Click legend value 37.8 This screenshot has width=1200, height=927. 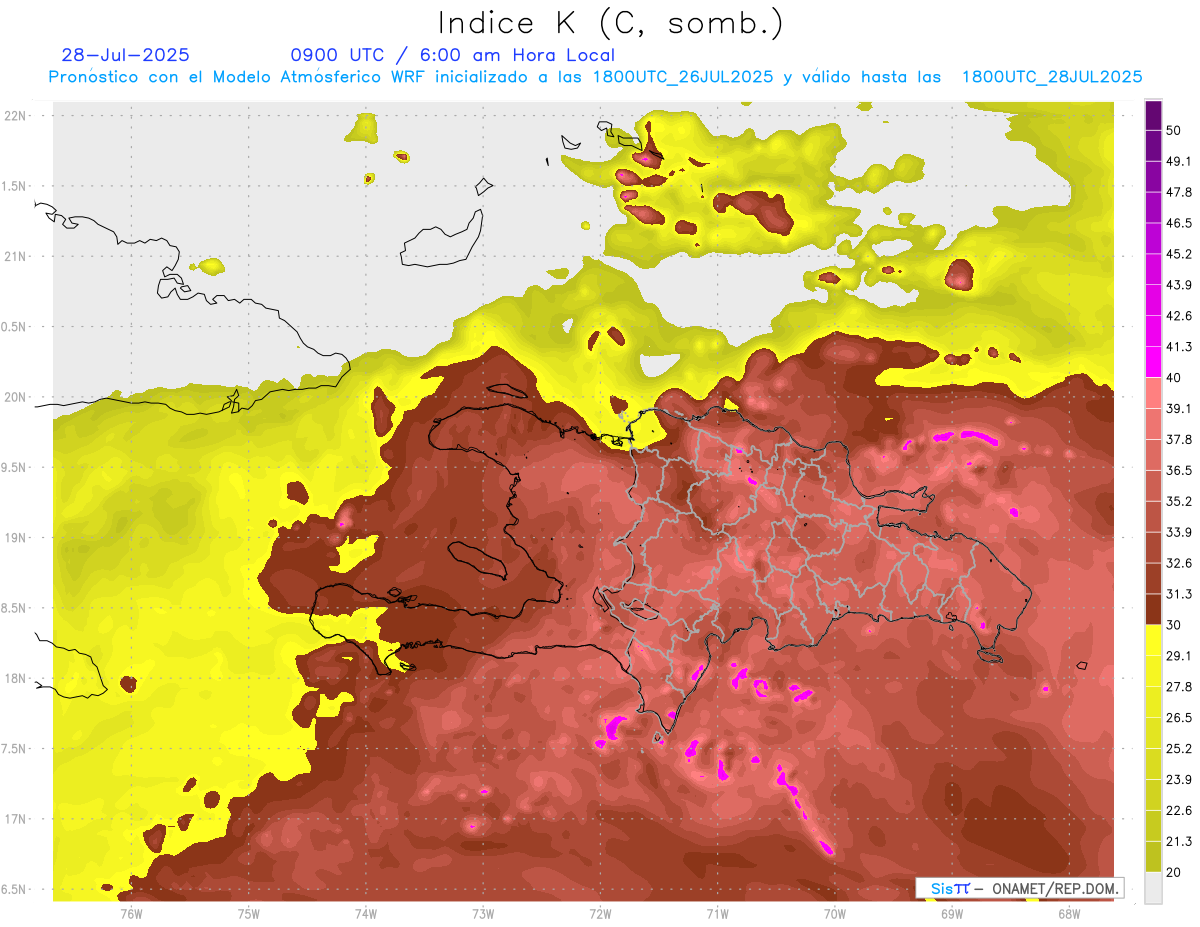click(x=1178, y=439)
